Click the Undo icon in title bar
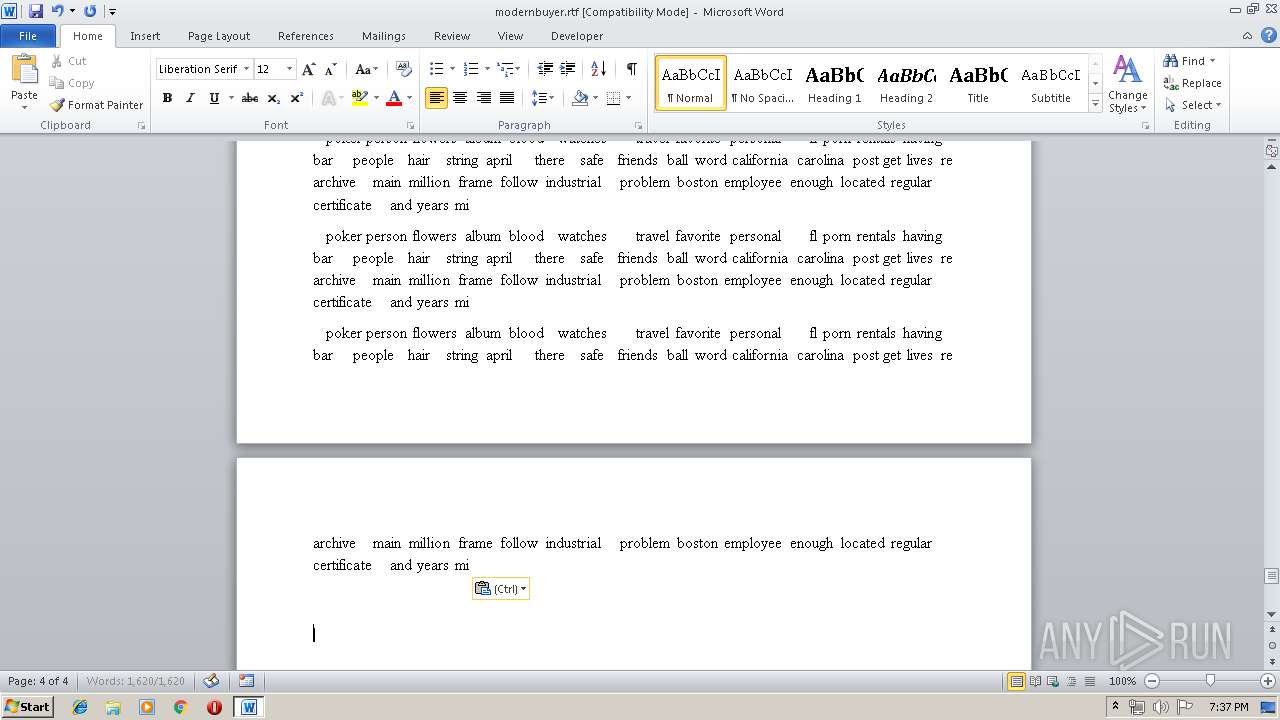The width and height of the screenshot is (1280, 720). coord(57,11)
